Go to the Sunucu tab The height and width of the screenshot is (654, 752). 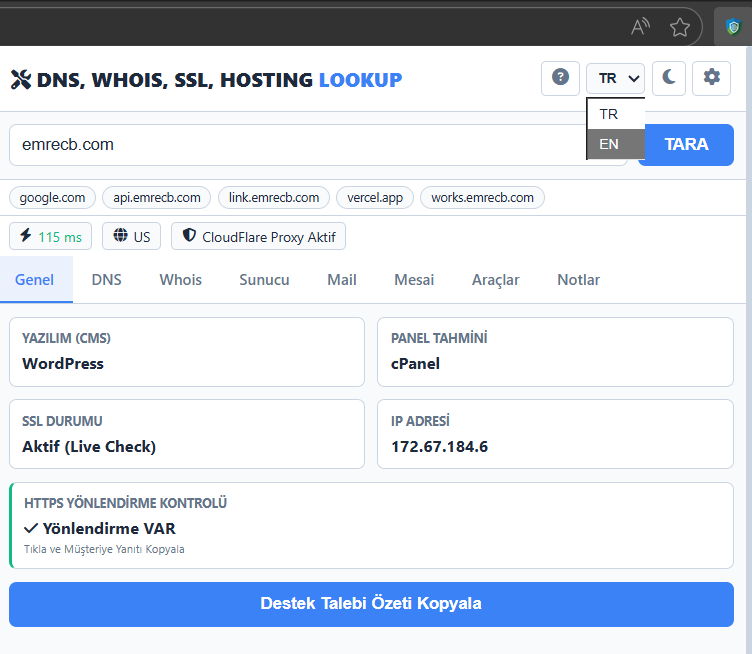coord(264,280)
